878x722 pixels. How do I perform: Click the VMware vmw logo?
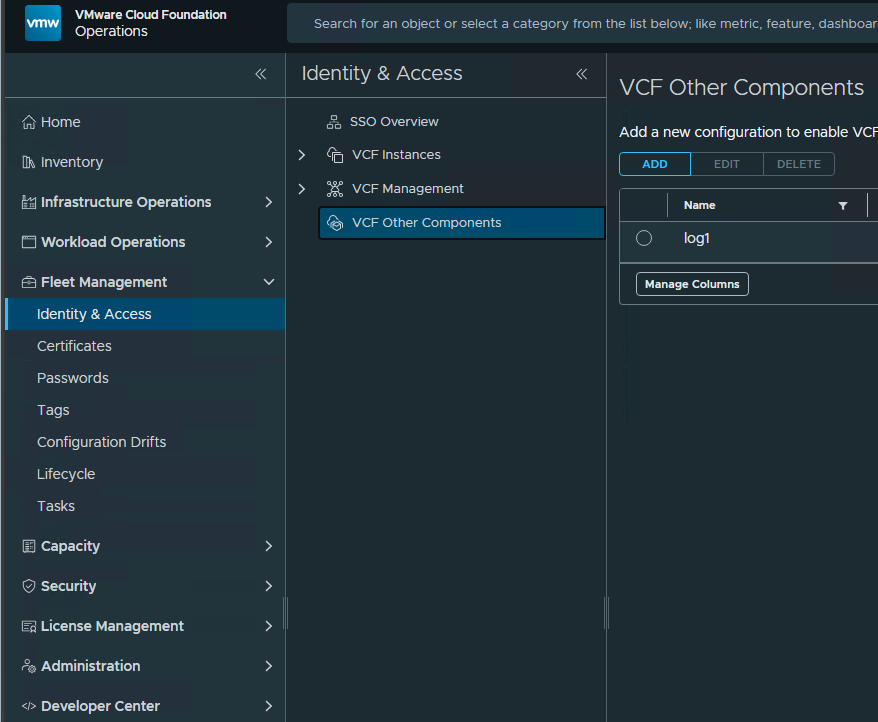[43, 23]
